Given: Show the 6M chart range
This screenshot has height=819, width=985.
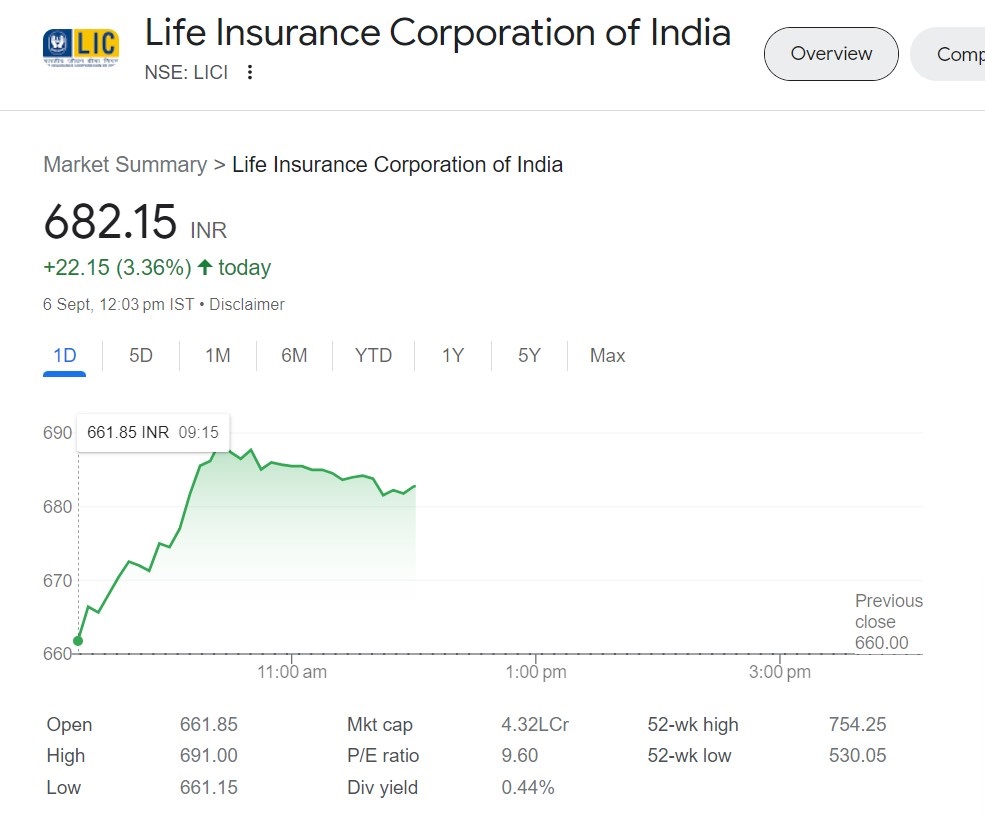Looking at the screenshot, I should [294, 356].
